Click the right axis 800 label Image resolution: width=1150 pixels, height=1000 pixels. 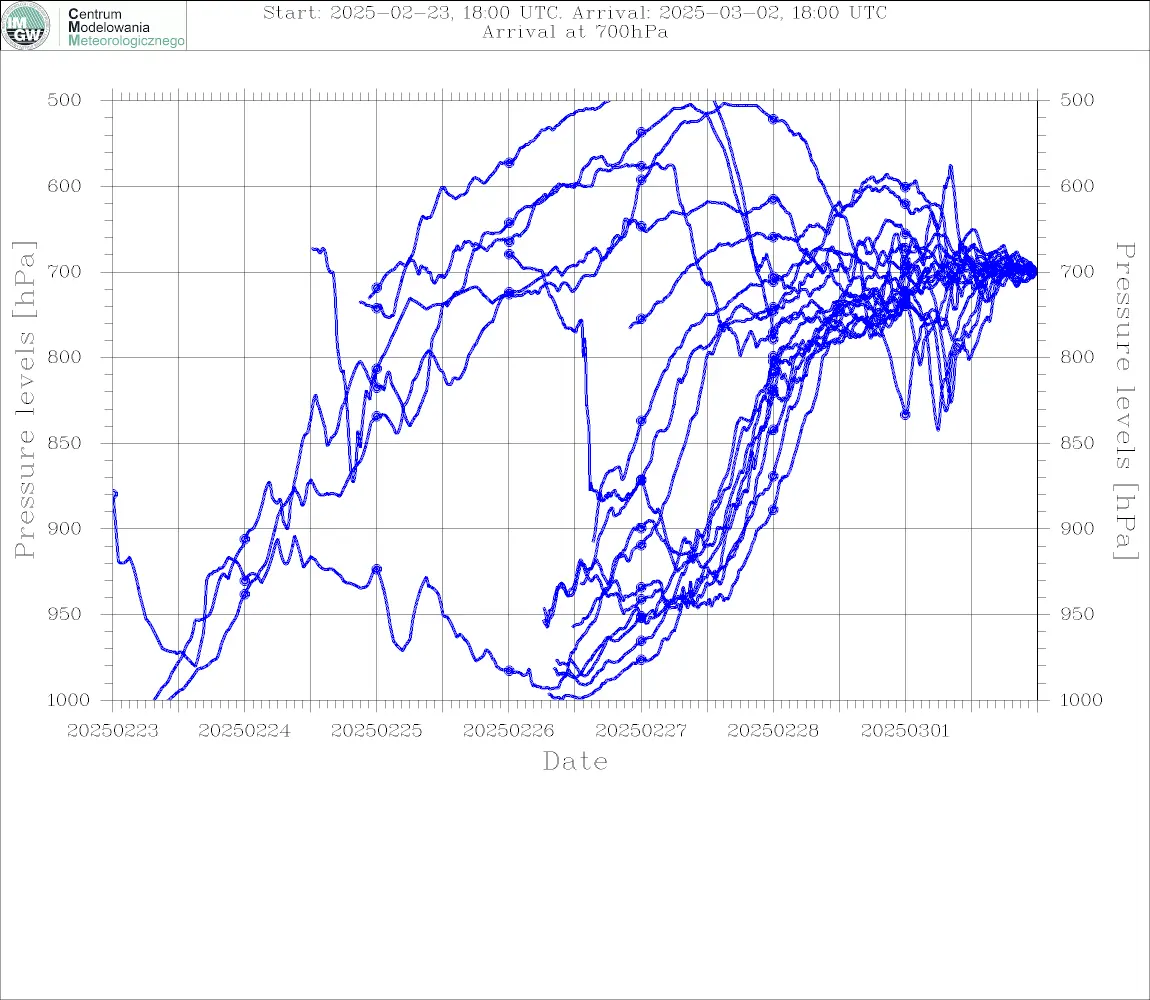[x=1077, y=357]
